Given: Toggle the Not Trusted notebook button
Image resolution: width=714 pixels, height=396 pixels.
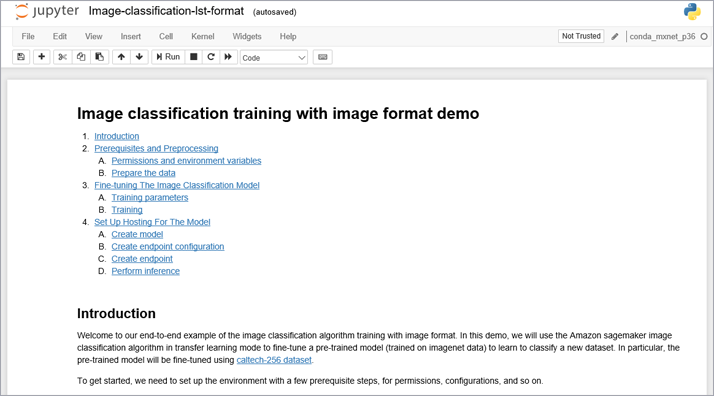Looking at the screenshot, I should point(581,36).
